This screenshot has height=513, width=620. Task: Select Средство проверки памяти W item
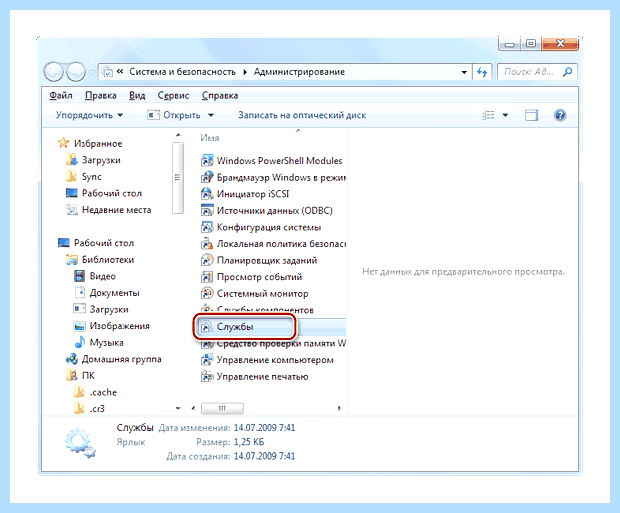[x=274, y=344]
